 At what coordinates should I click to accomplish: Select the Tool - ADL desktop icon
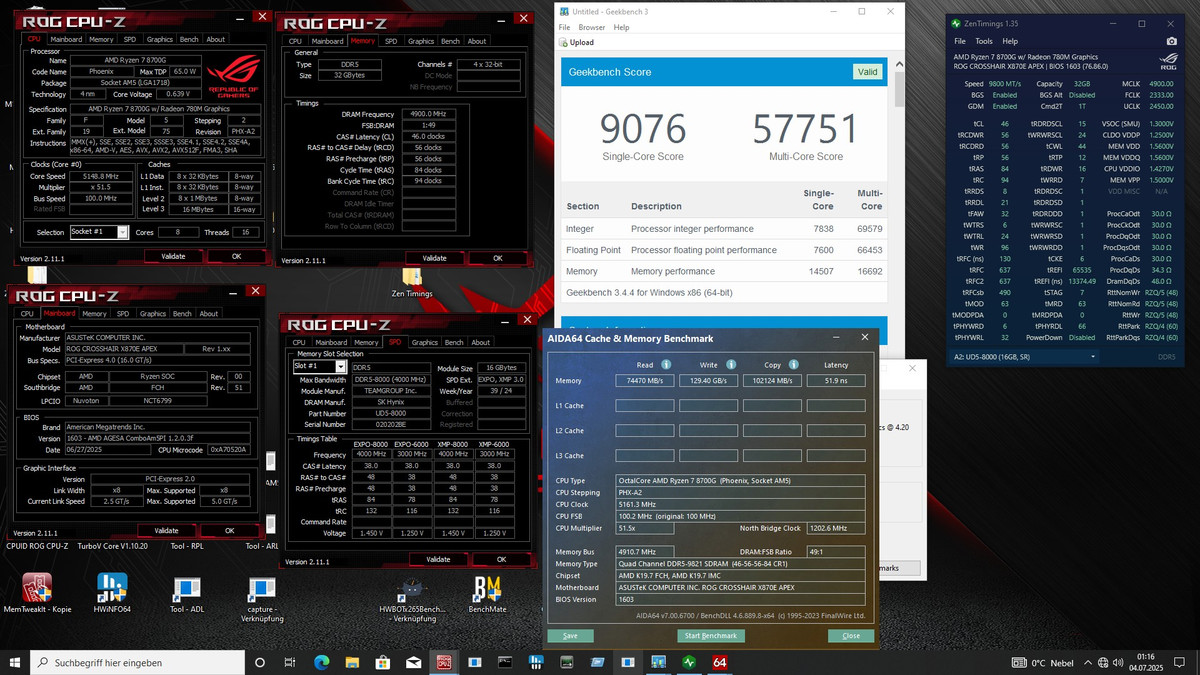187,594
